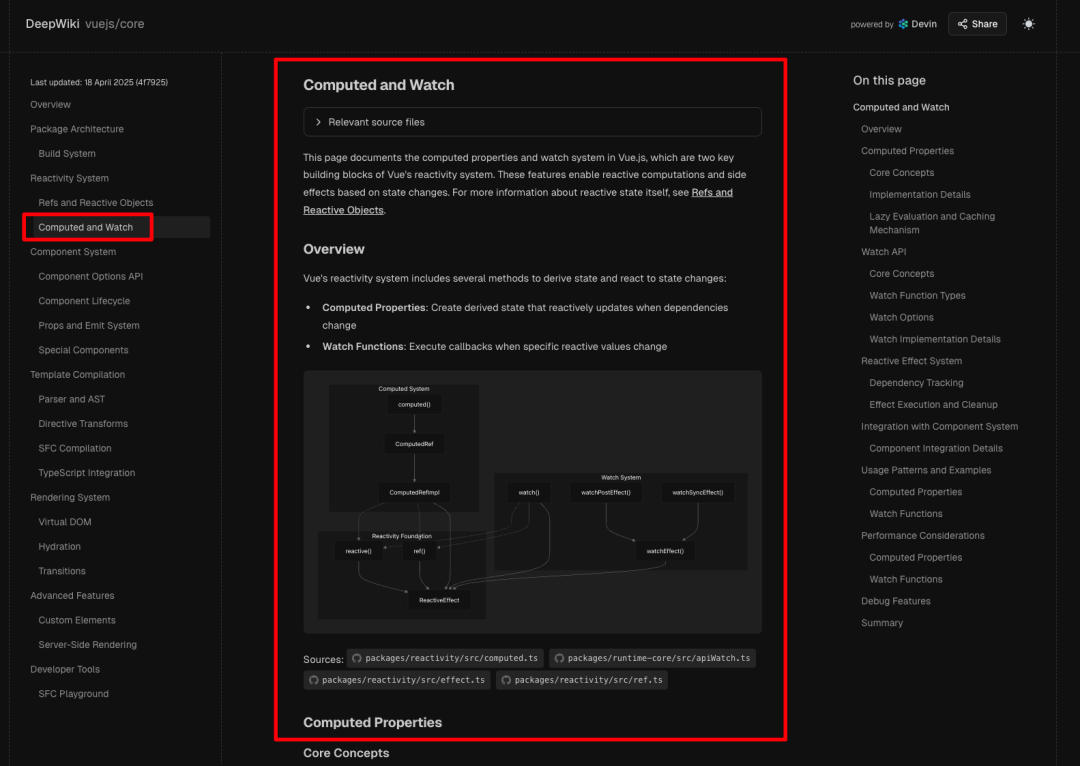1080x766 pixels.
Task: Select SFC Playground in the sidebar
Action: coord(74,694)
